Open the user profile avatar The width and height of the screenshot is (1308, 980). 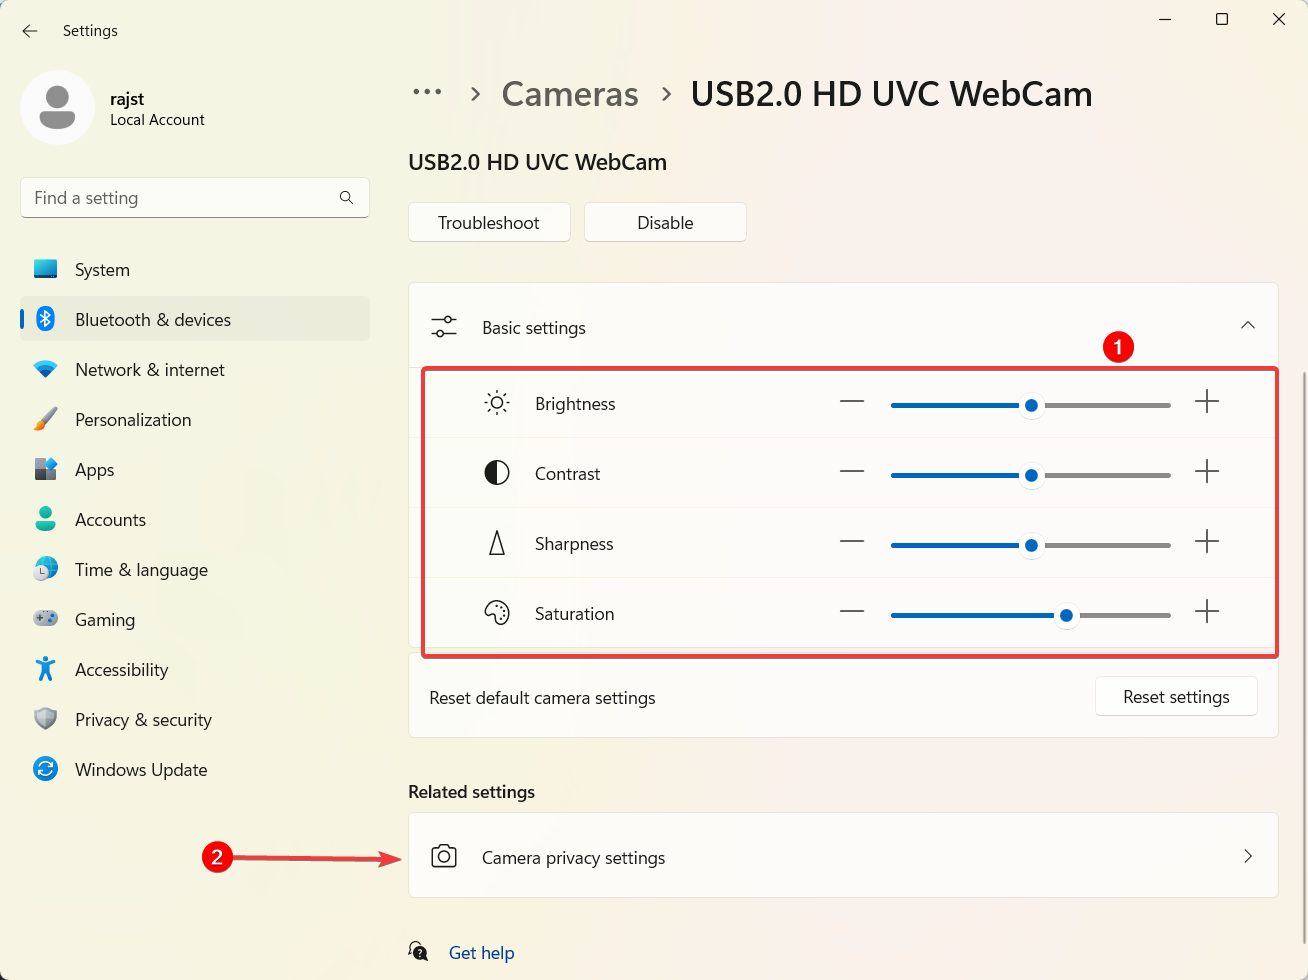pyautogui.click(x=57, y=107)
